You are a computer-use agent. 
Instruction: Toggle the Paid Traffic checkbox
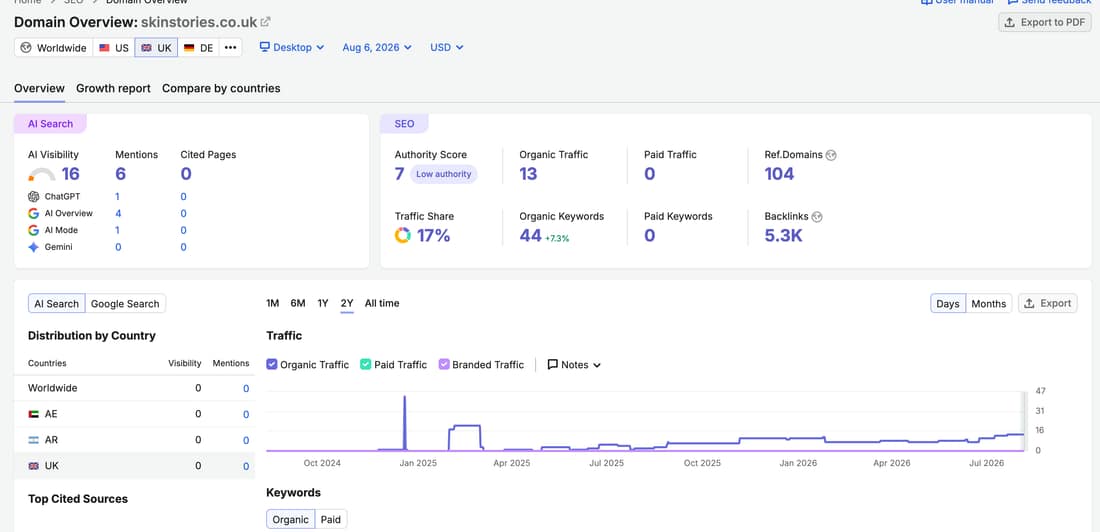[365, 364]
